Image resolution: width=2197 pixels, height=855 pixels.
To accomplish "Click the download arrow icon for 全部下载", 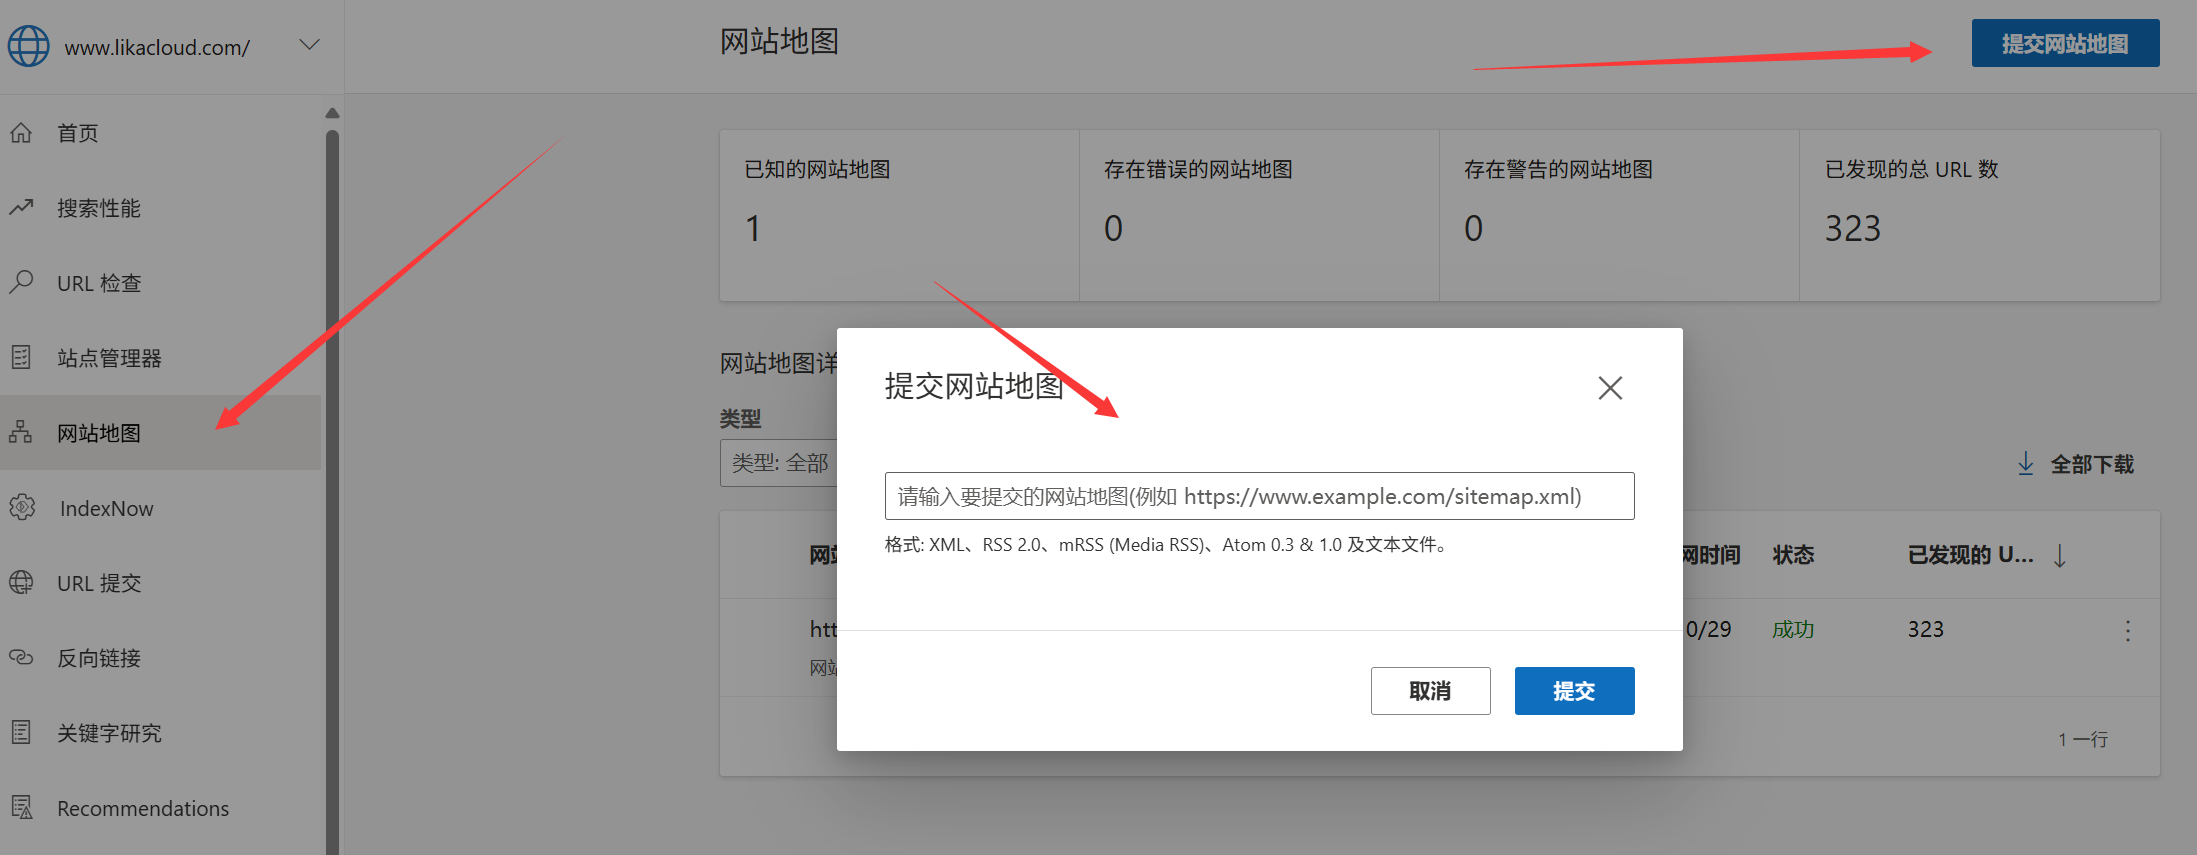I will pos(2025,463).
